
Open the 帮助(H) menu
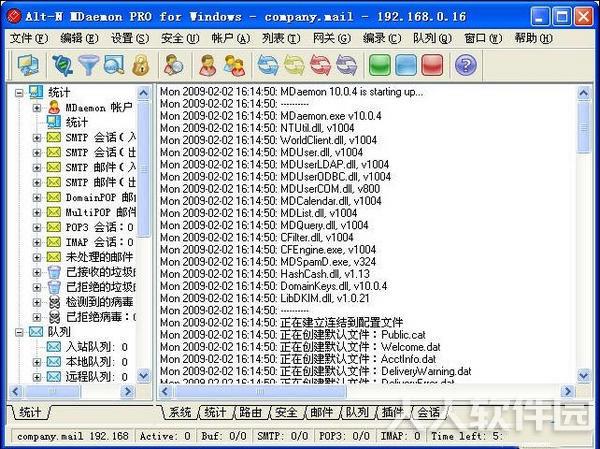click(534, 38)
